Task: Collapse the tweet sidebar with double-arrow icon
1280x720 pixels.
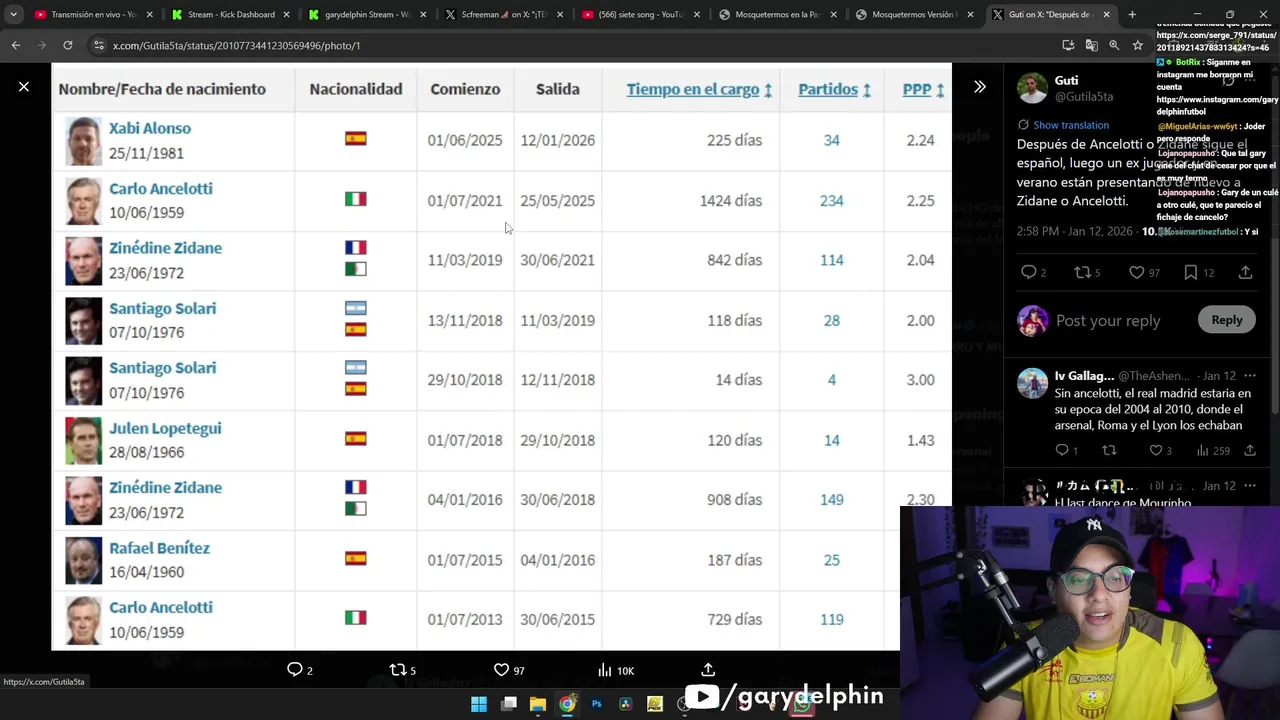Action: [980, 87]
